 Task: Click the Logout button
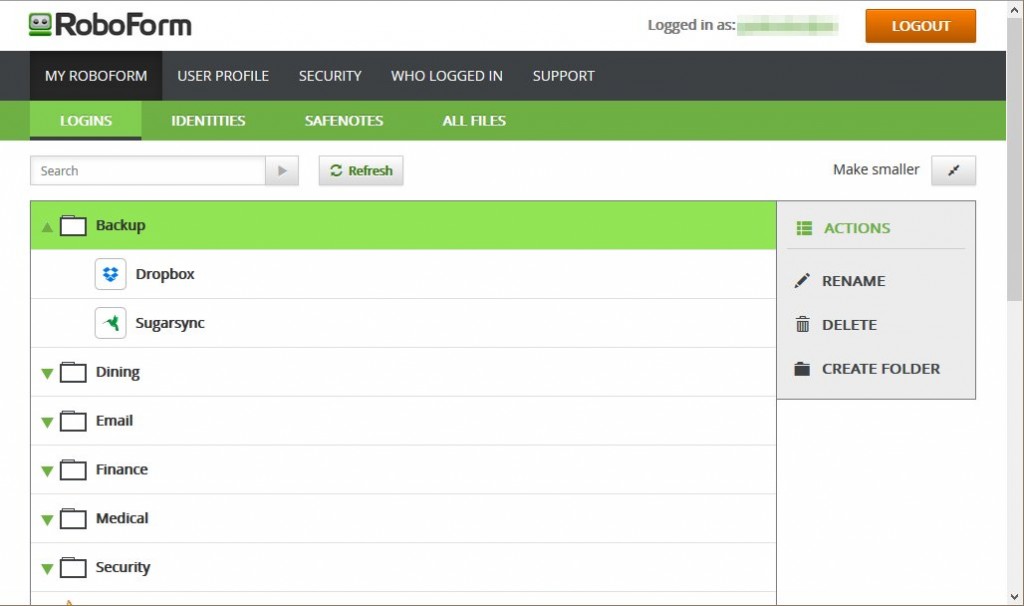(x=921, y=26)
